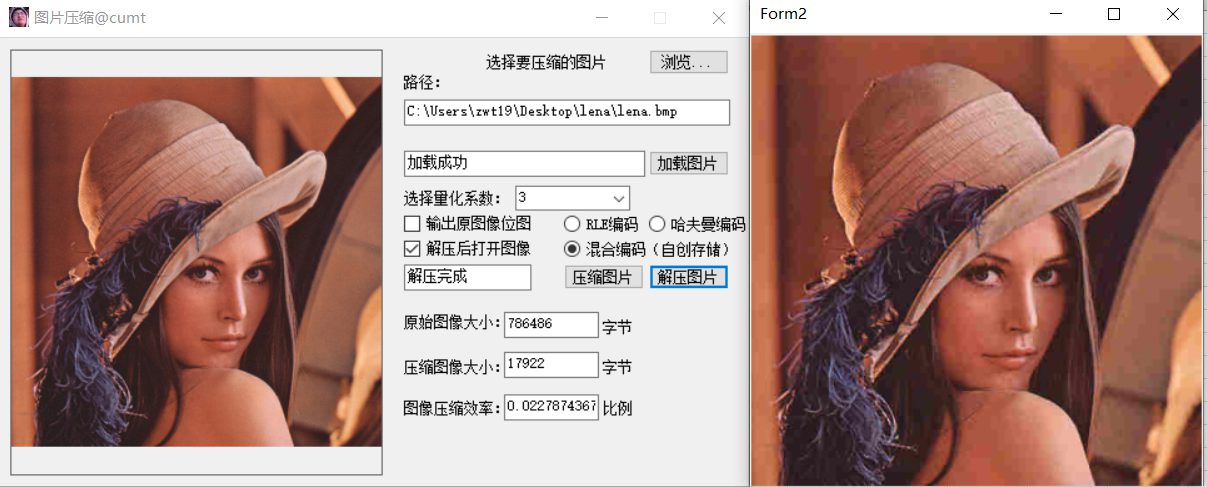Select the RLE编码 radio button

(x=573, y=224)
